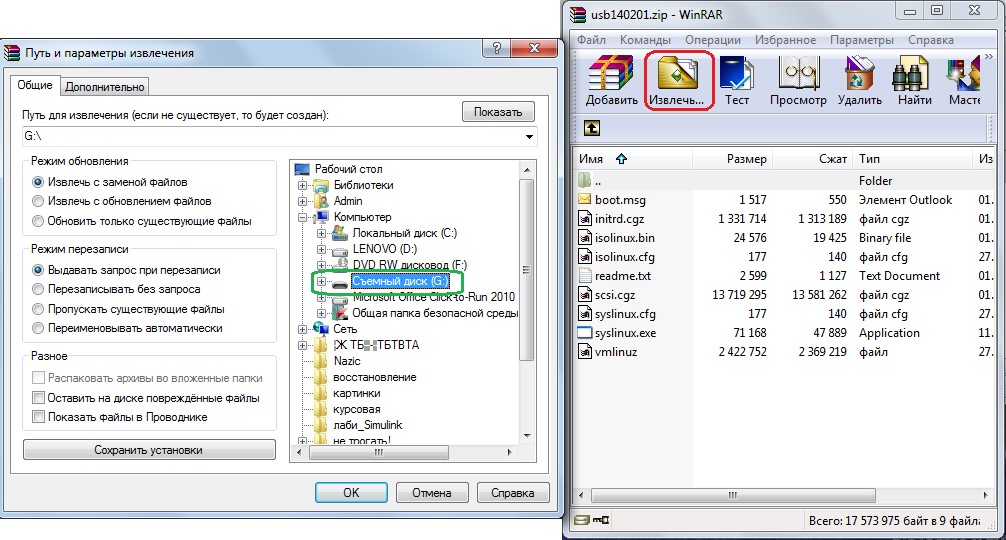Open the extraction path dropdown arrow

[527, 136]
